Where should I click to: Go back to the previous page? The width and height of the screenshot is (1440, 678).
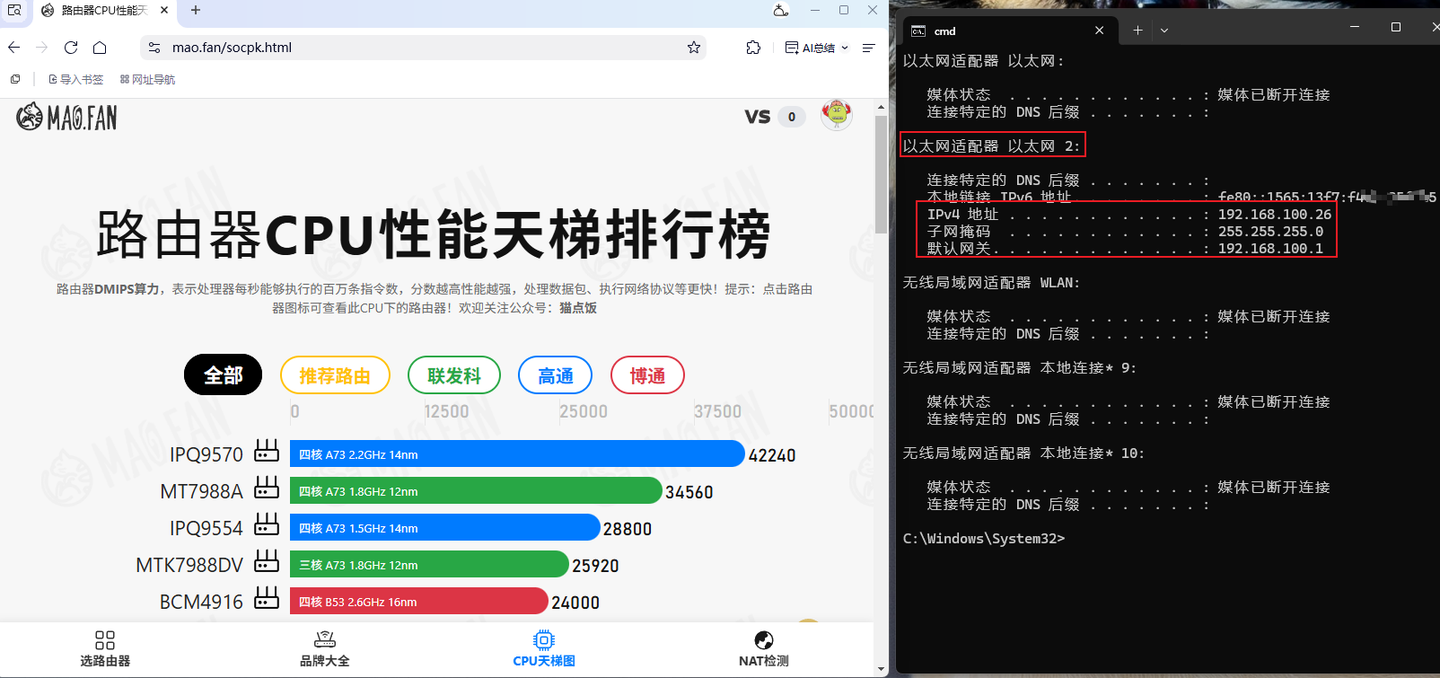tap(14, 47)
